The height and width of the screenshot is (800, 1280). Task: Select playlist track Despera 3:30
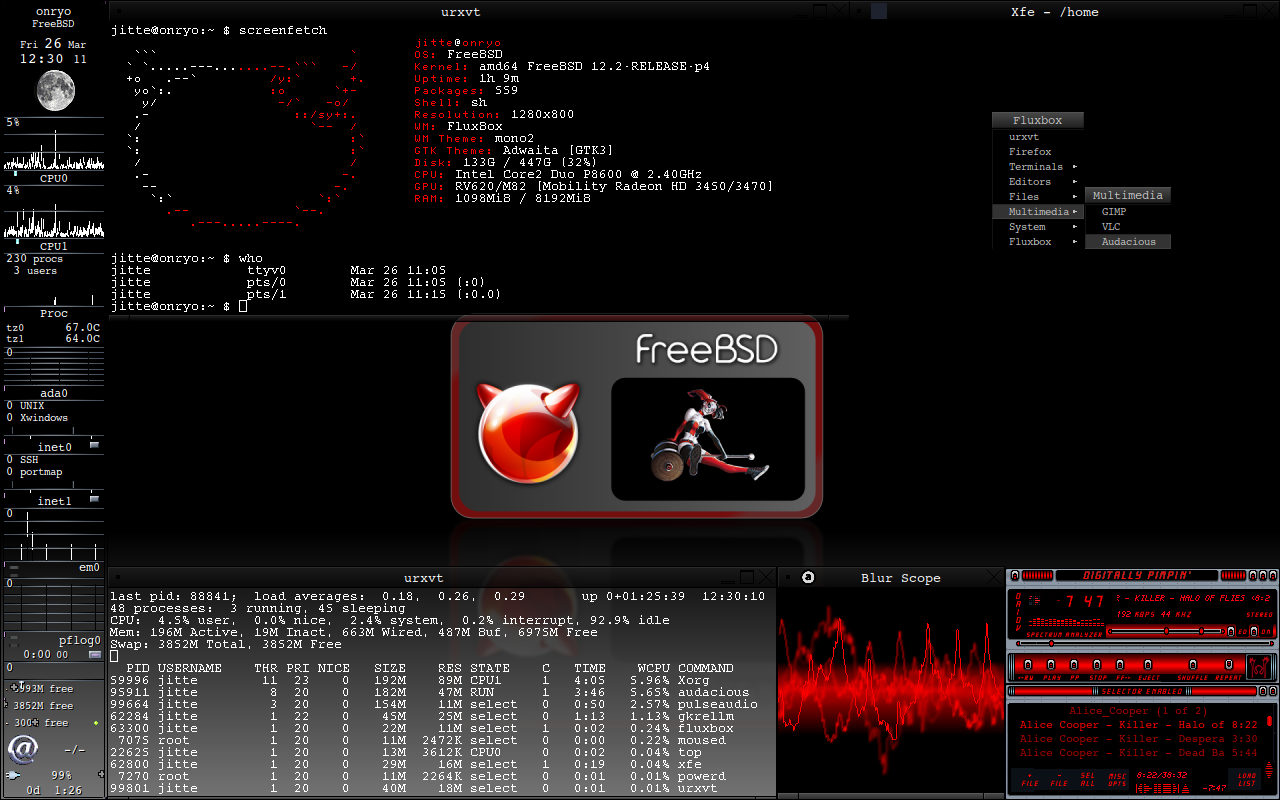(1139, 739)
